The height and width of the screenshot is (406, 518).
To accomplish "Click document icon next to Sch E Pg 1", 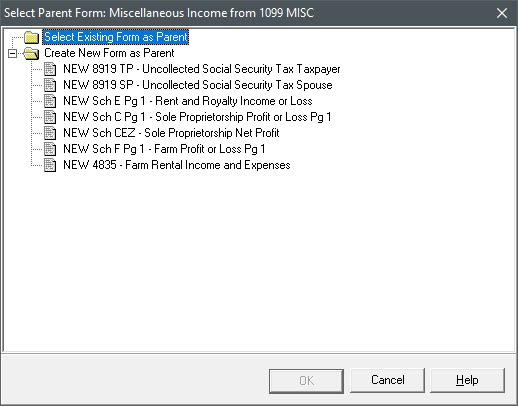I will click(x=50, y=101).
